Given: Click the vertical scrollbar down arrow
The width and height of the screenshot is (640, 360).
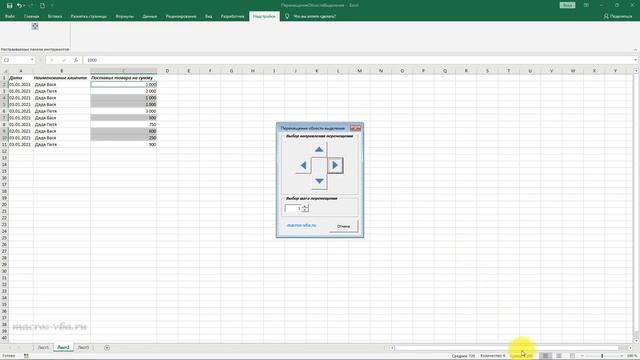Looking at the screenshot, I should (636, 341).
